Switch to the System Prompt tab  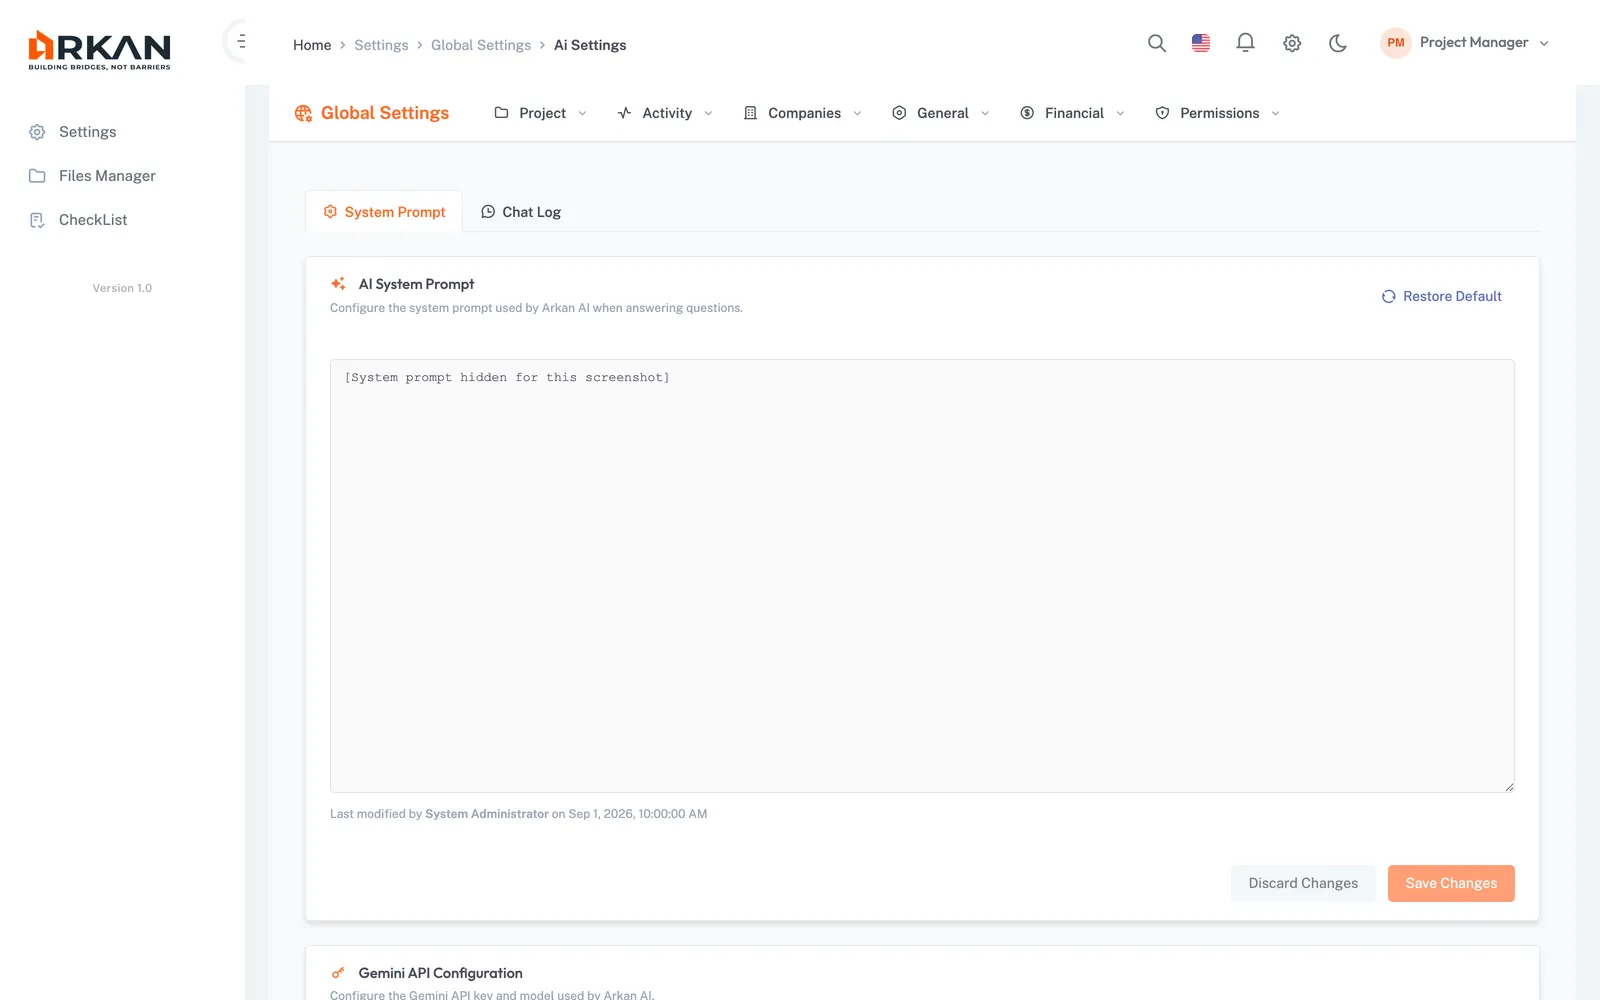coord(384,212)
